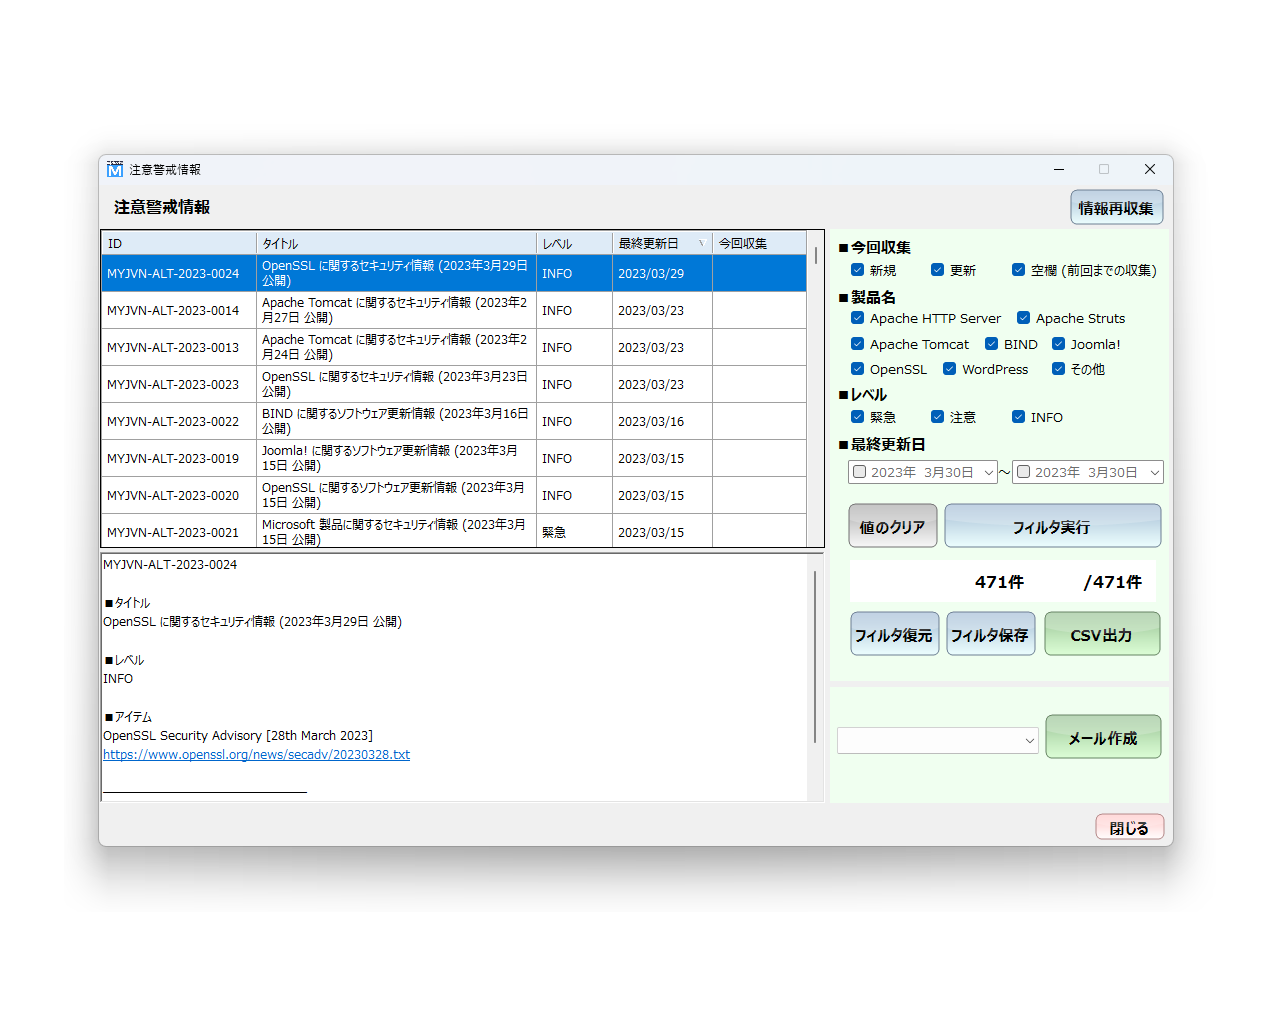Viewport: 1280px width, 1024px height.
Task: Minimize the 注意警戒情報 window
Action: [1059, 169]
